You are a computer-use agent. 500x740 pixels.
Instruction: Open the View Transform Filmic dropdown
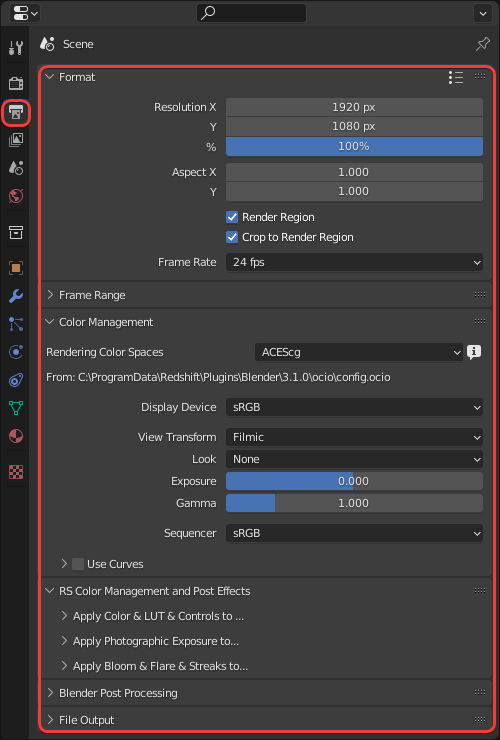click(354, 437)
